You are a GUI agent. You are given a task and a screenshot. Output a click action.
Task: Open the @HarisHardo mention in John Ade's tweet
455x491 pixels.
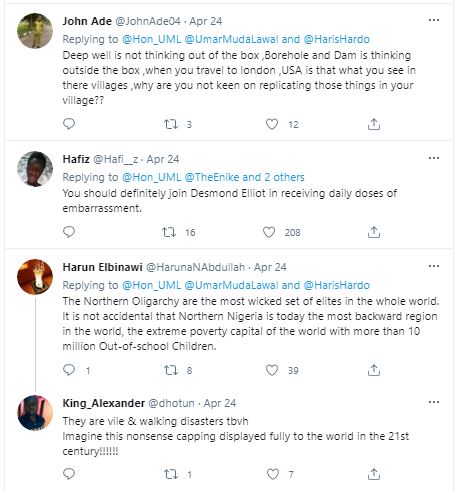pyautogui.click(x=337, y=39)
